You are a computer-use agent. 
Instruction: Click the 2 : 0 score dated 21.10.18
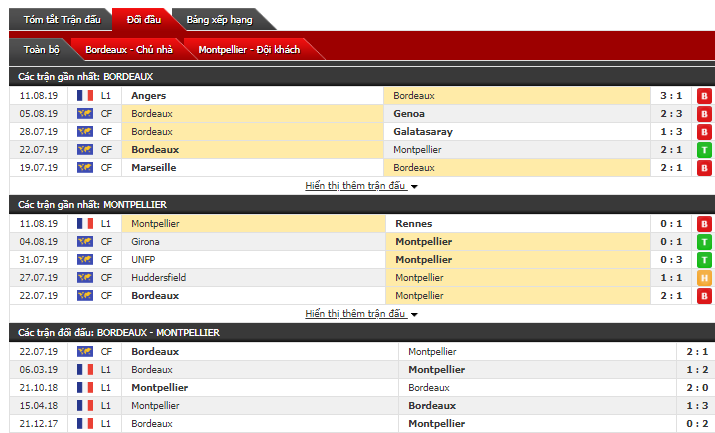click(x=697, y=388)
